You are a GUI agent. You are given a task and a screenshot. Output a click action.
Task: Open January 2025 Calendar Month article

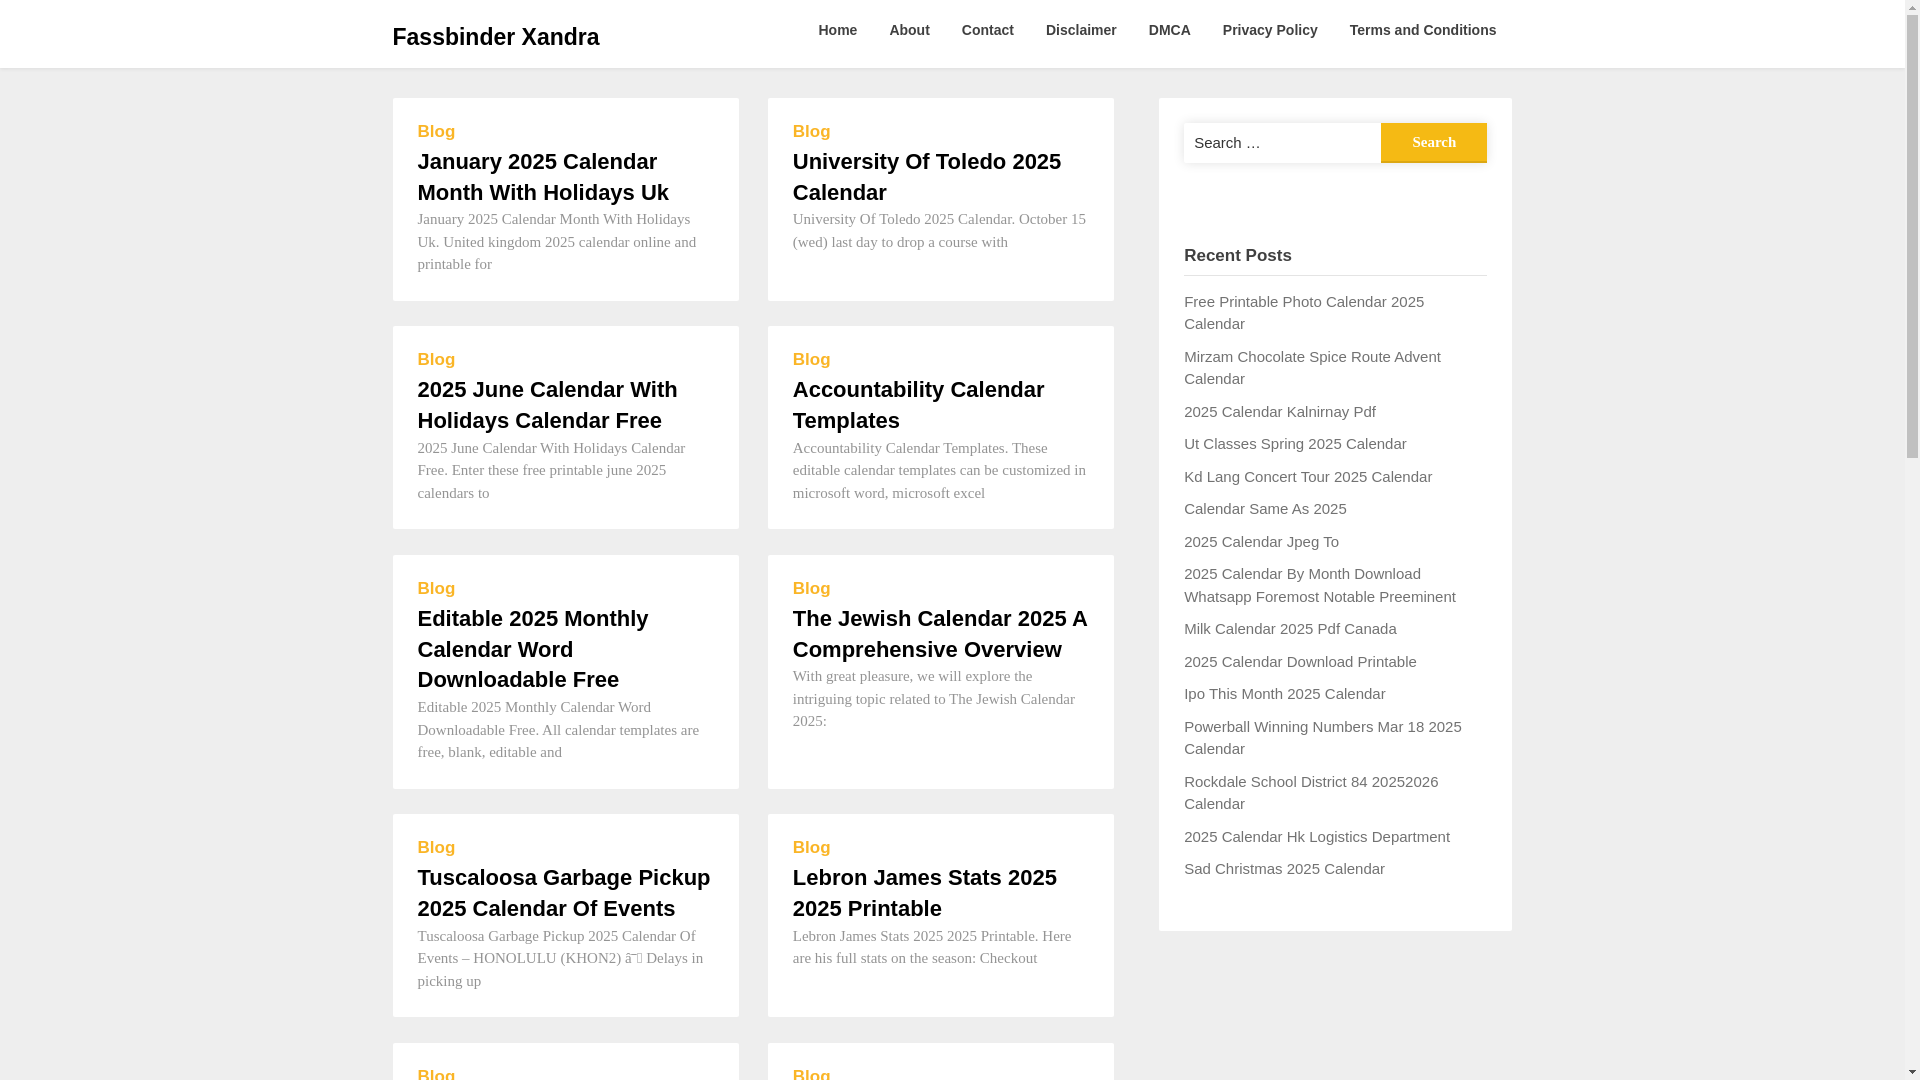tap(542, 177)
